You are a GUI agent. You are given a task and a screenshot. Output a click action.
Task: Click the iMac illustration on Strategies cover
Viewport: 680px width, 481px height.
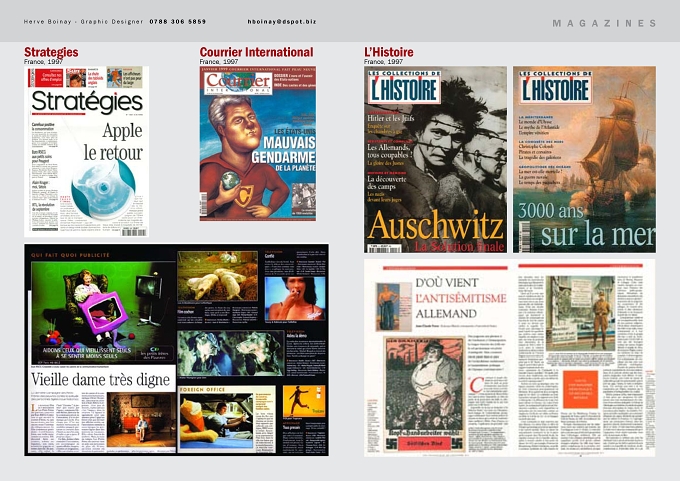tap(104, 189)
